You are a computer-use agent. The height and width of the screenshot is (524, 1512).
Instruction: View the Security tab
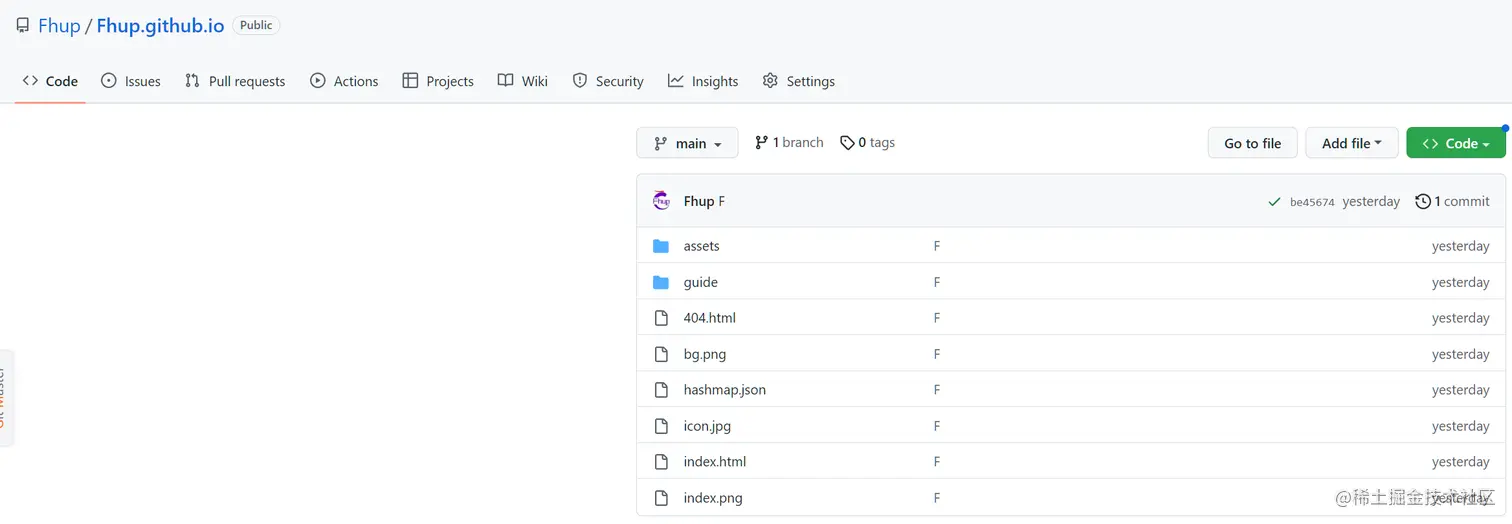pyautogui.click(x=608, y=81)
